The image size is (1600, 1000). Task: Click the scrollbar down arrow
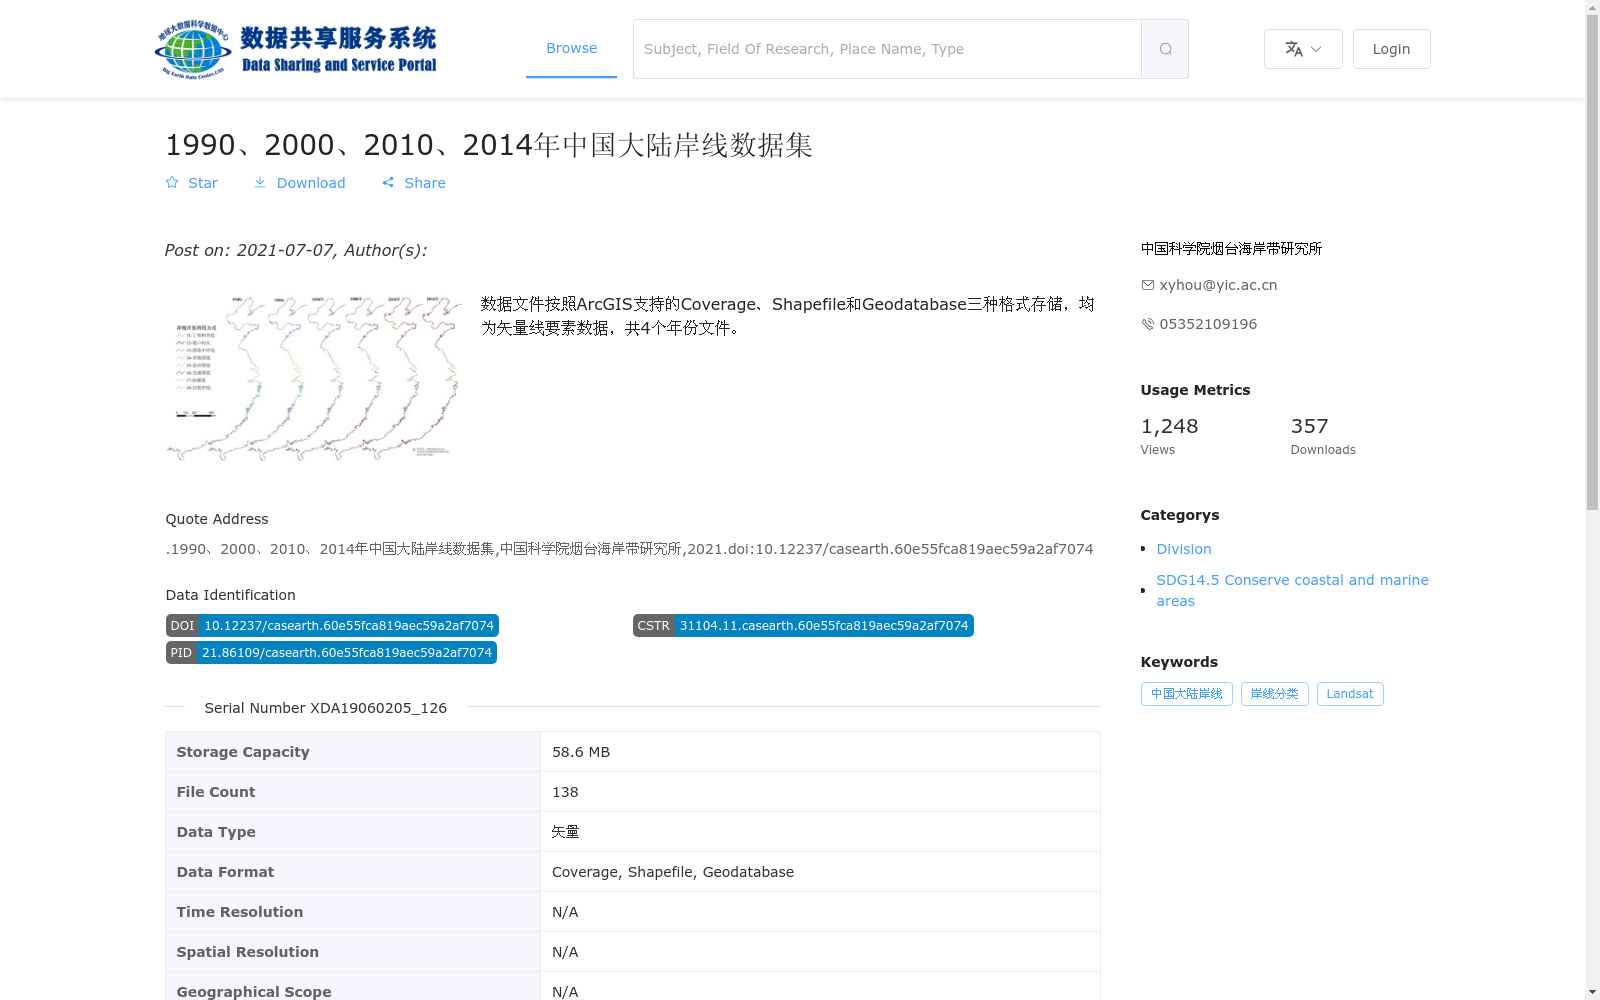click(1592, 992)
